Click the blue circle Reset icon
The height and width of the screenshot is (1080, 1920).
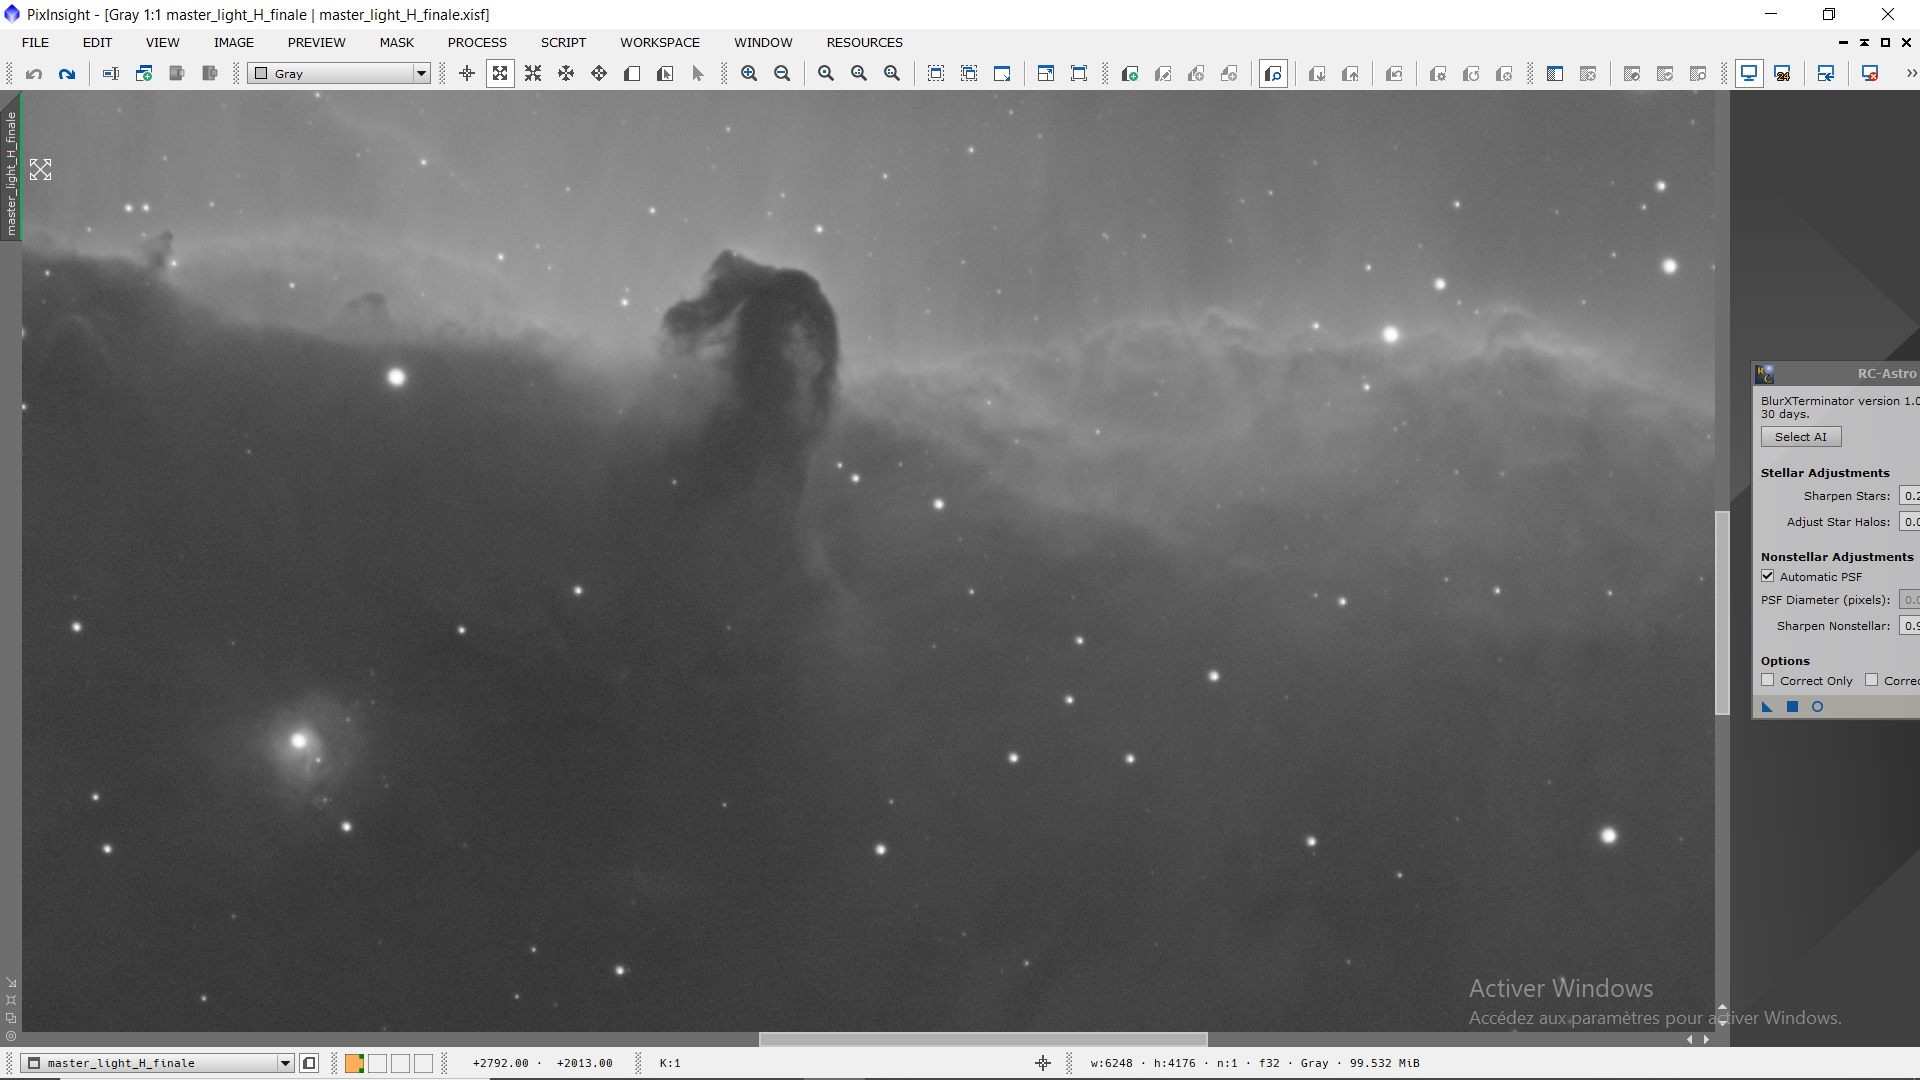point(1817,707)
